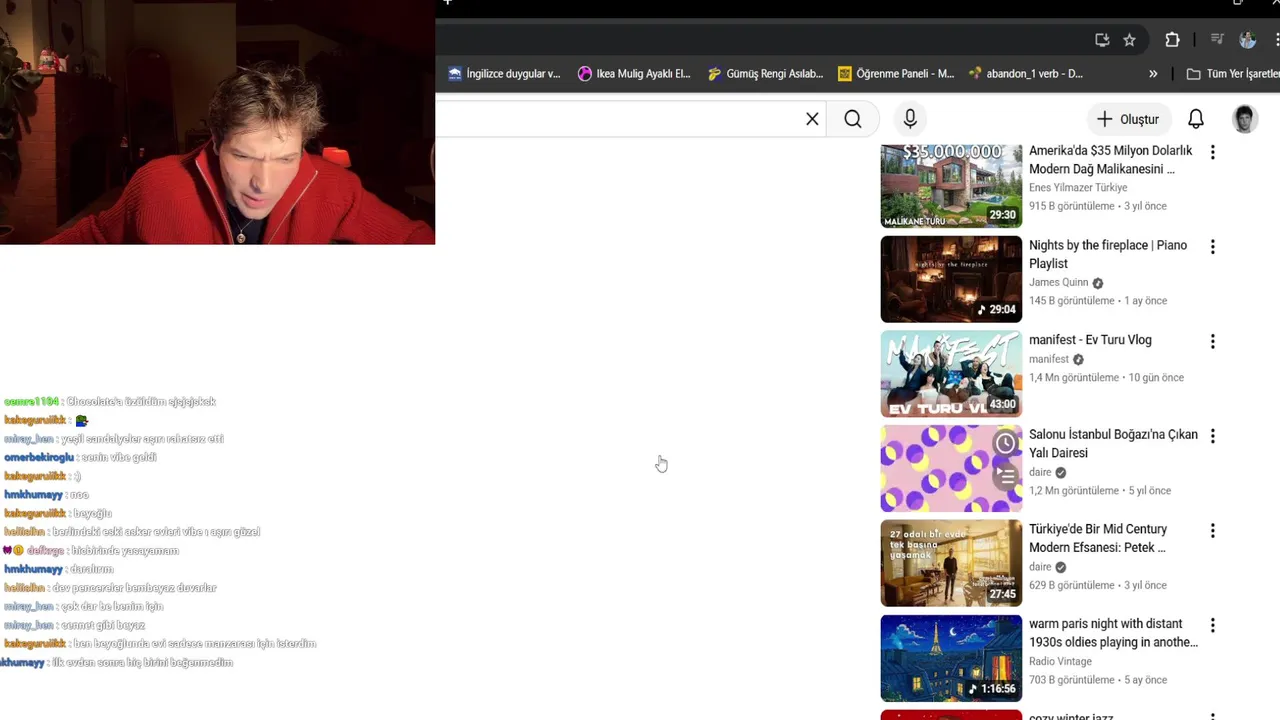
Task: Open the Tüm Yer İşaretleri folder
Action: (x=1232, y=74)
